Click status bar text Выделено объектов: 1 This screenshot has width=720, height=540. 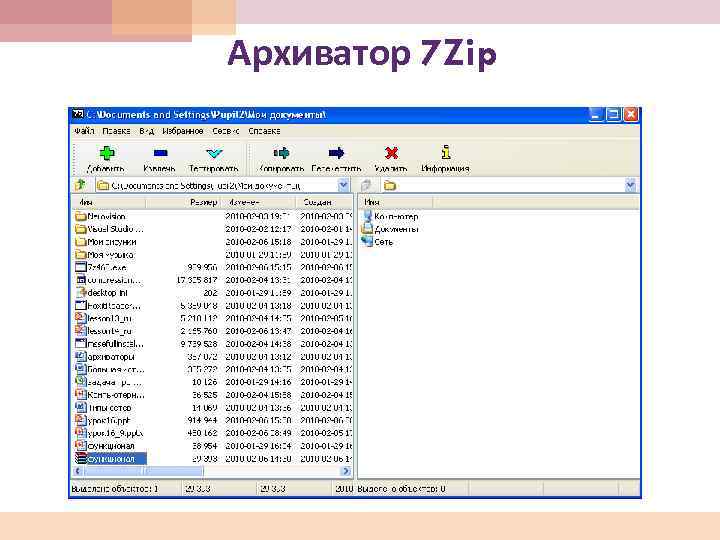[x=115, y=489]
